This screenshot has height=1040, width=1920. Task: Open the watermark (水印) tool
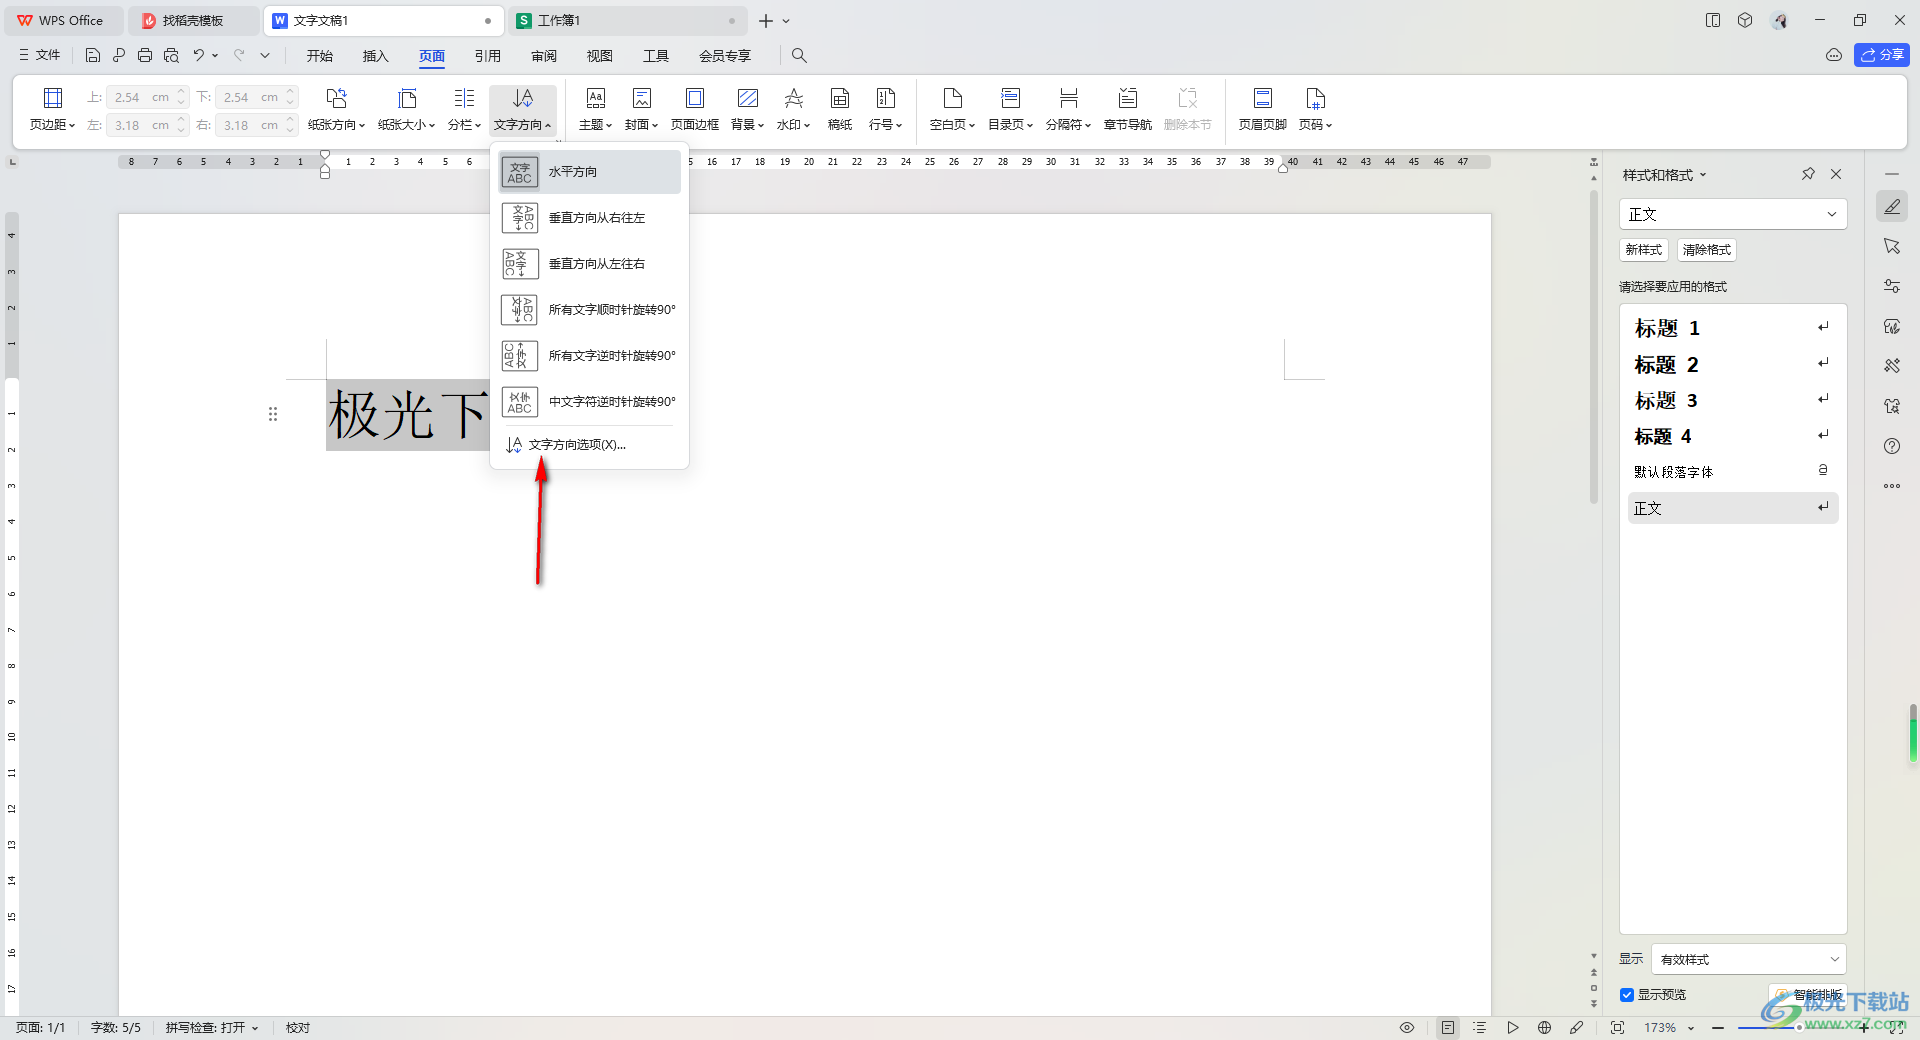(793, 109)
